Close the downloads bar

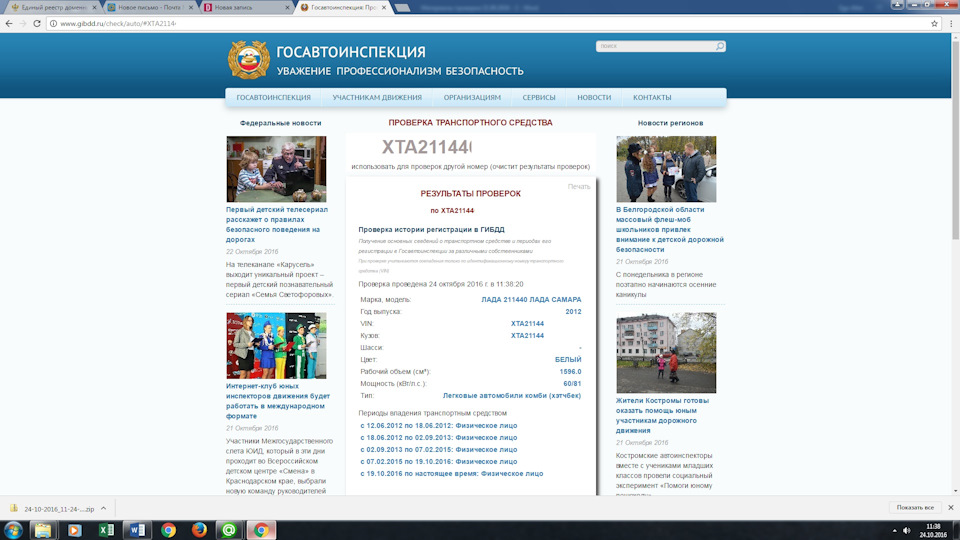[951, 508]
